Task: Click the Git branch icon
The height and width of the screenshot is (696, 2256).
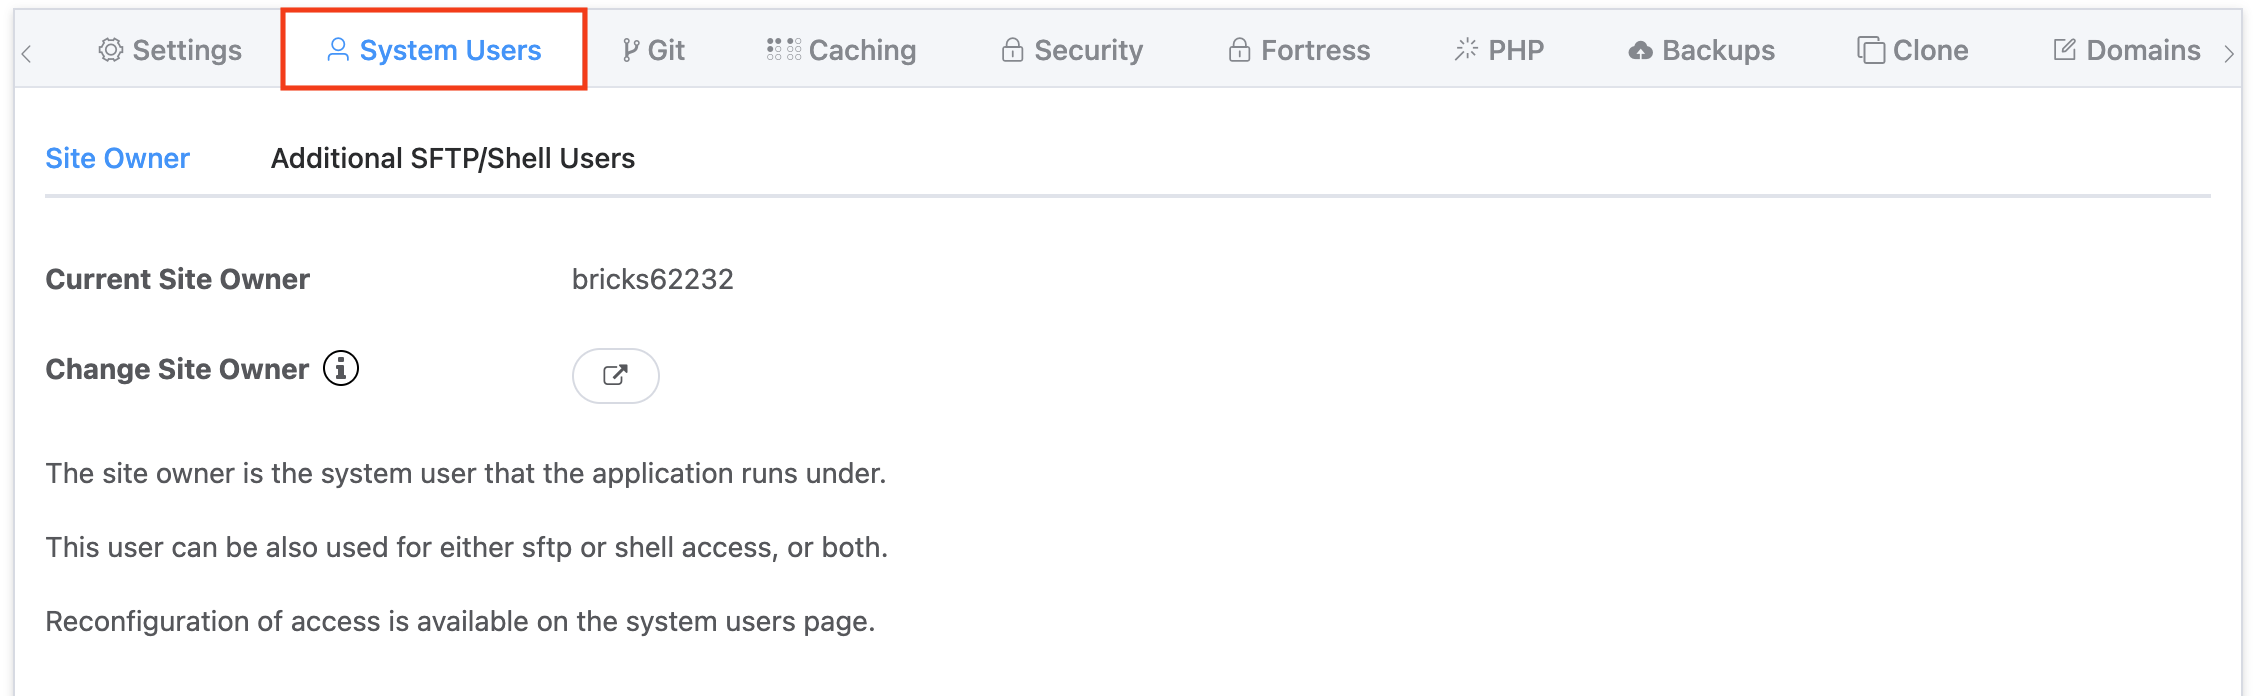Action: tap(629, 49)
